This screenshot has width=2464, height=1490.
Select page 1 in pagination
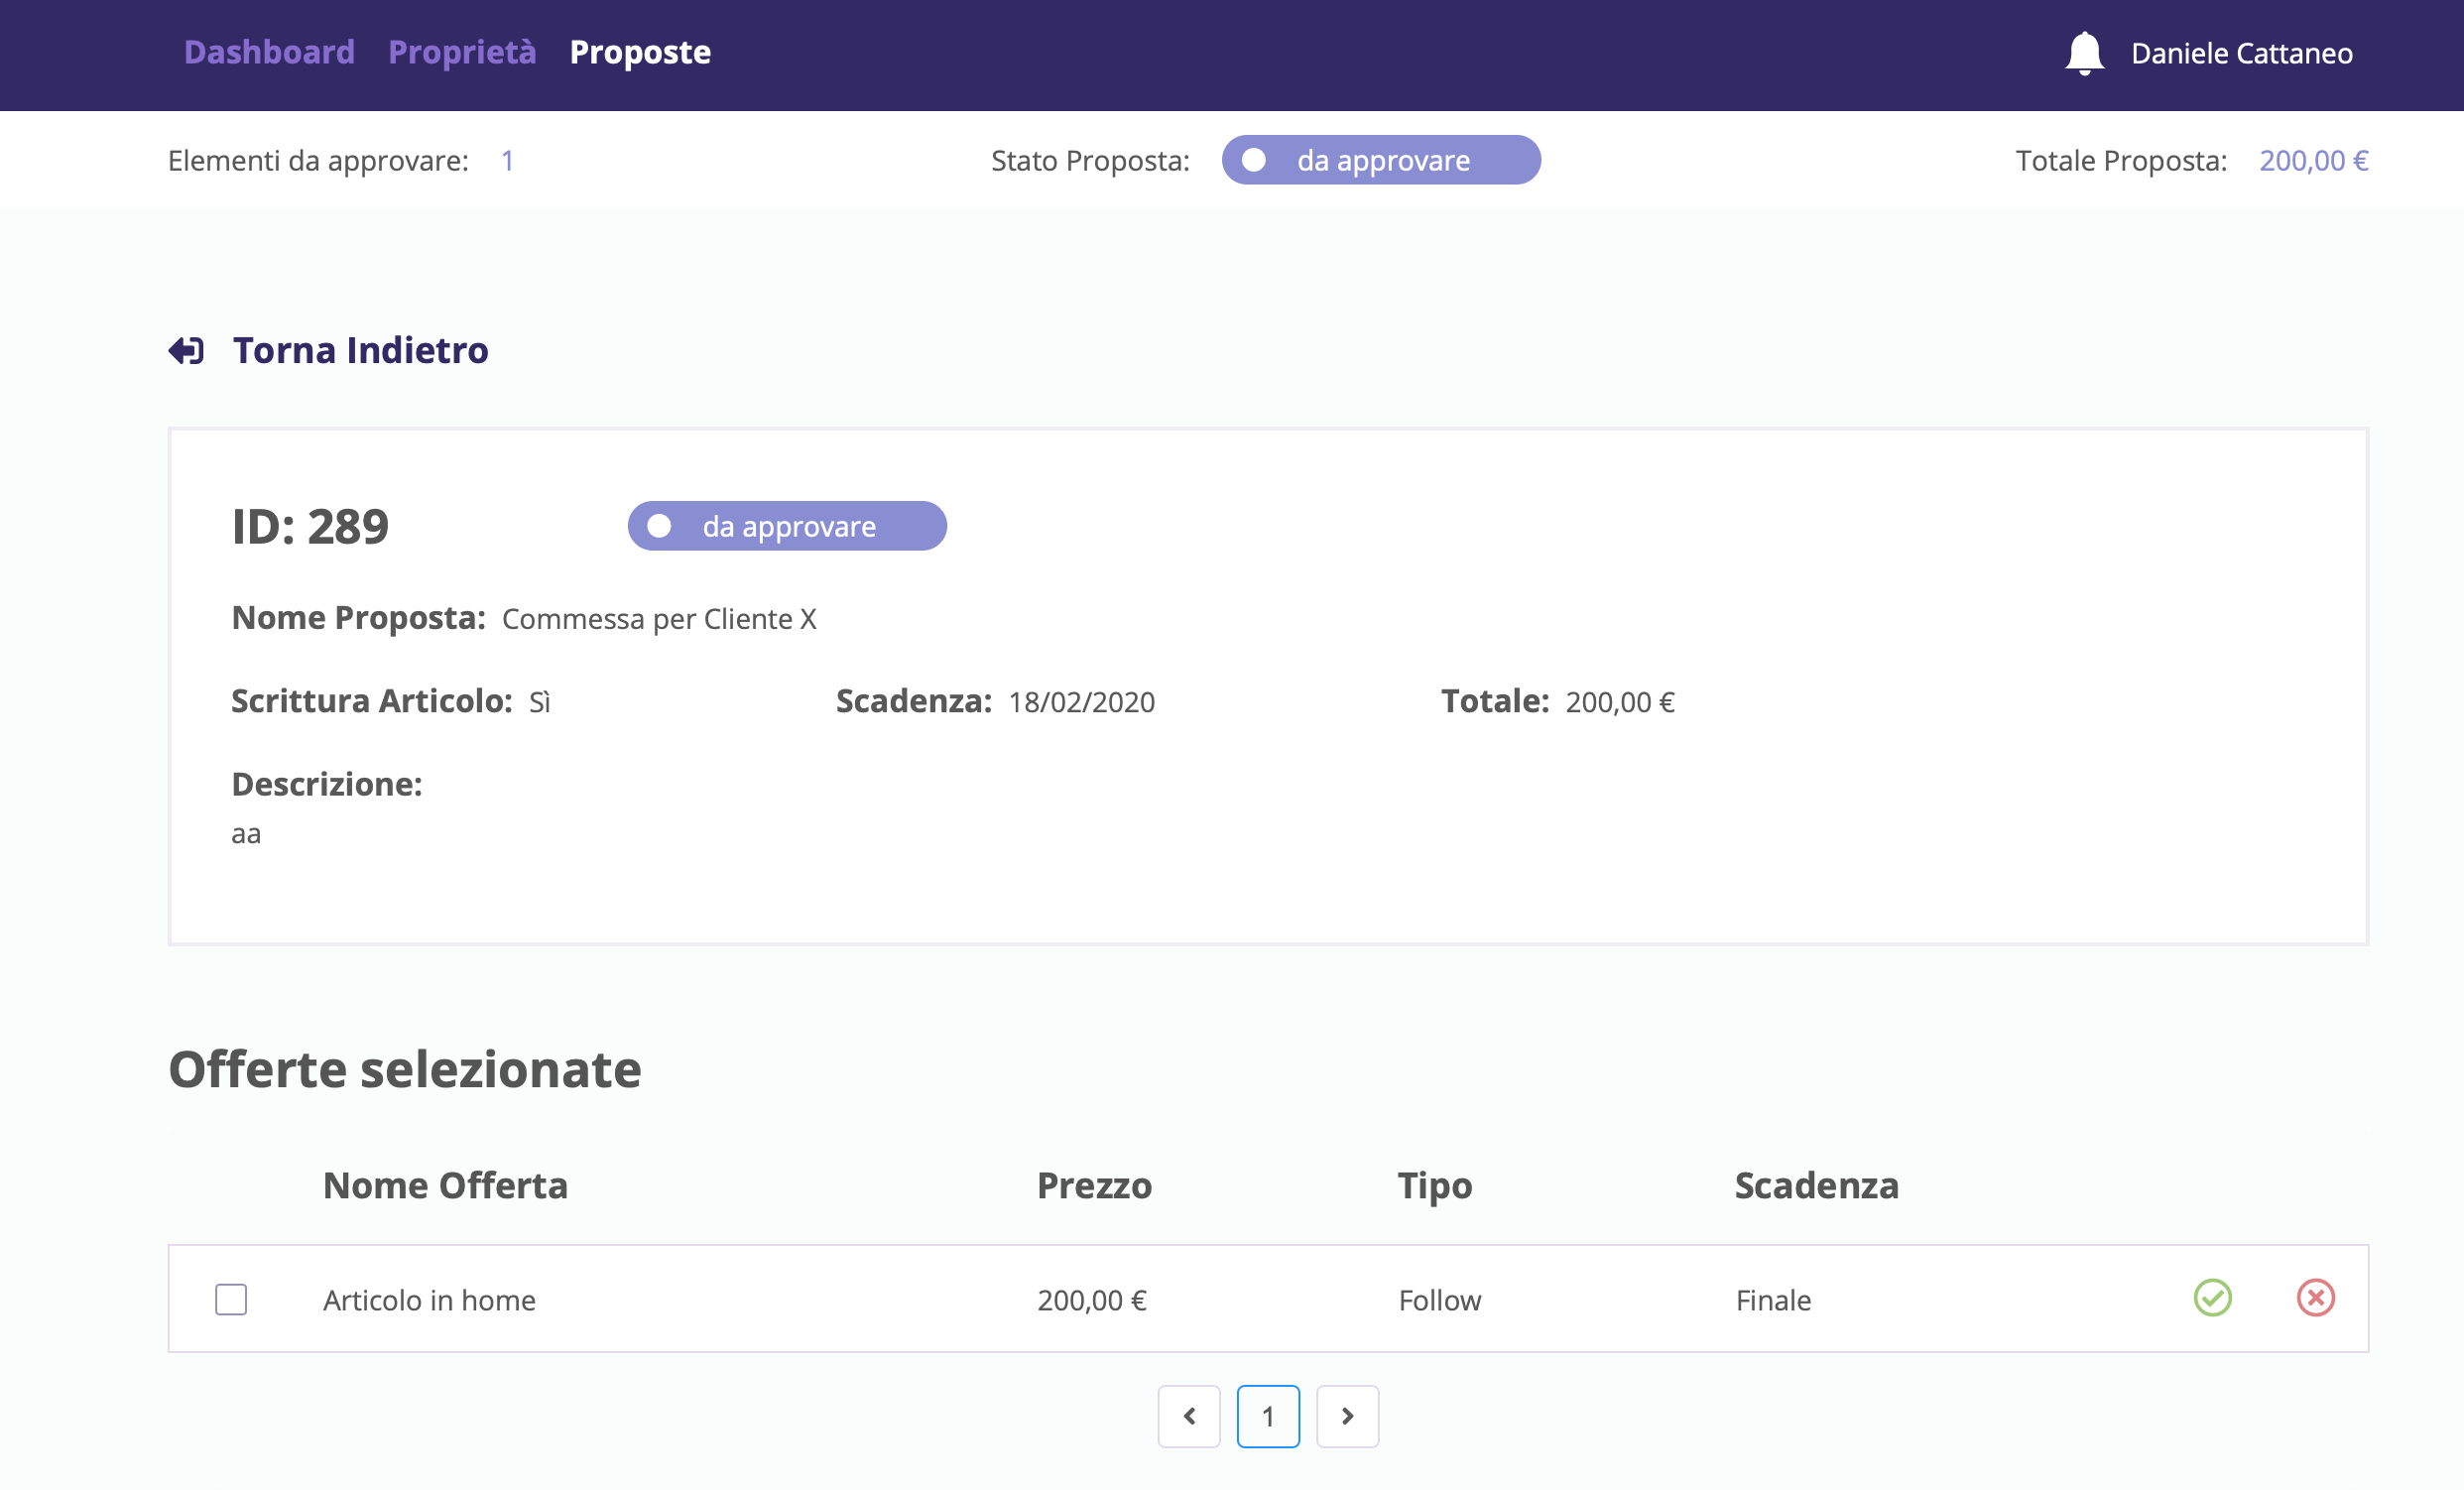pos(1268,1416)
